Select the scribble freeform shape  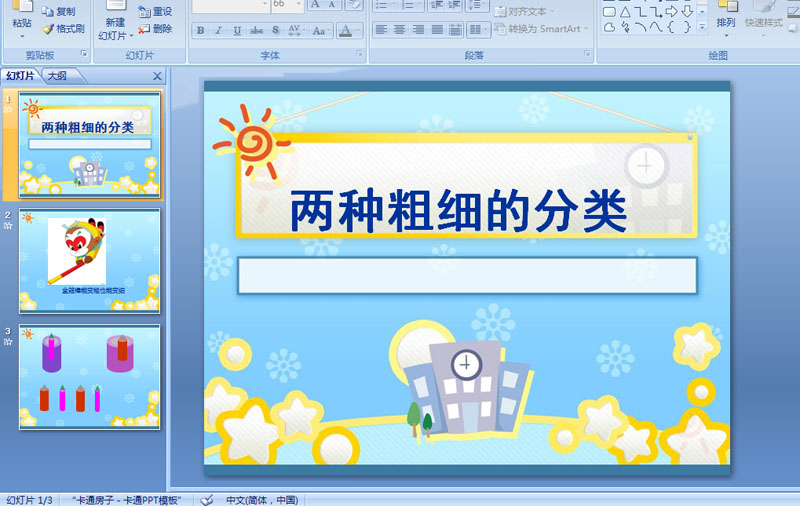point(625,27)
